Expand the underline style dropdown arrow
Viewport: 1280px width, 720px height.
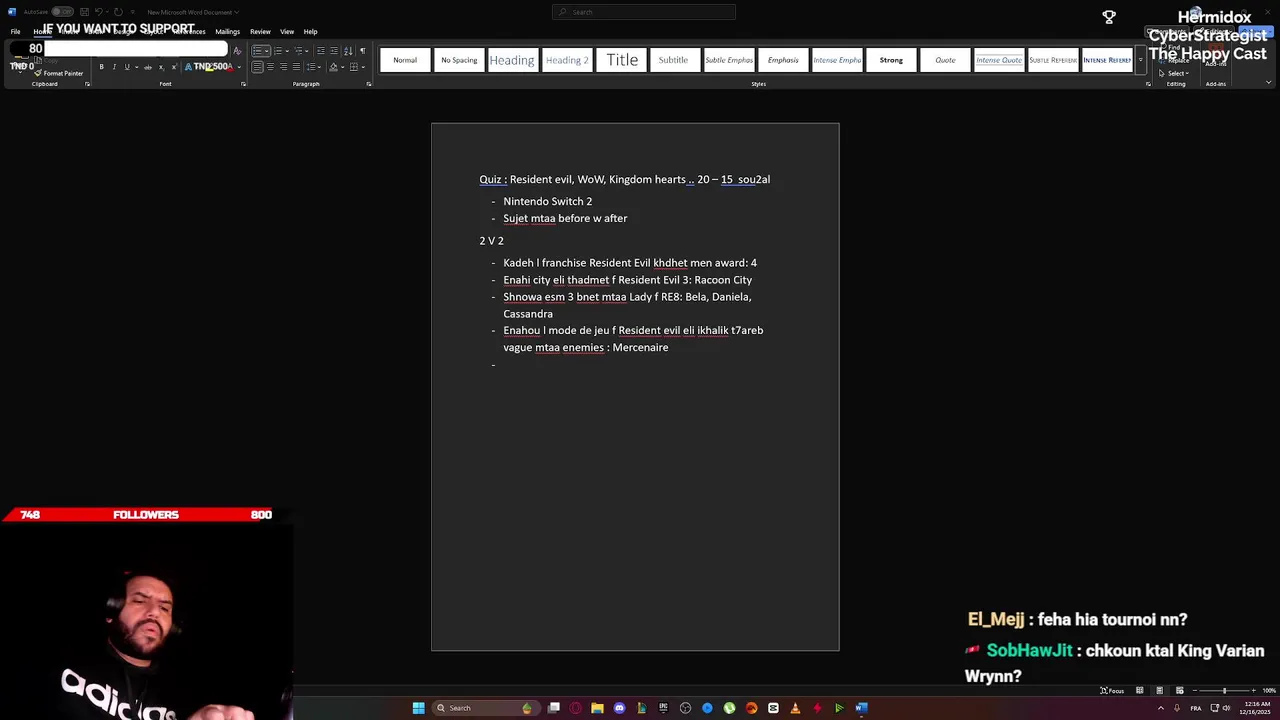[137, 67]
